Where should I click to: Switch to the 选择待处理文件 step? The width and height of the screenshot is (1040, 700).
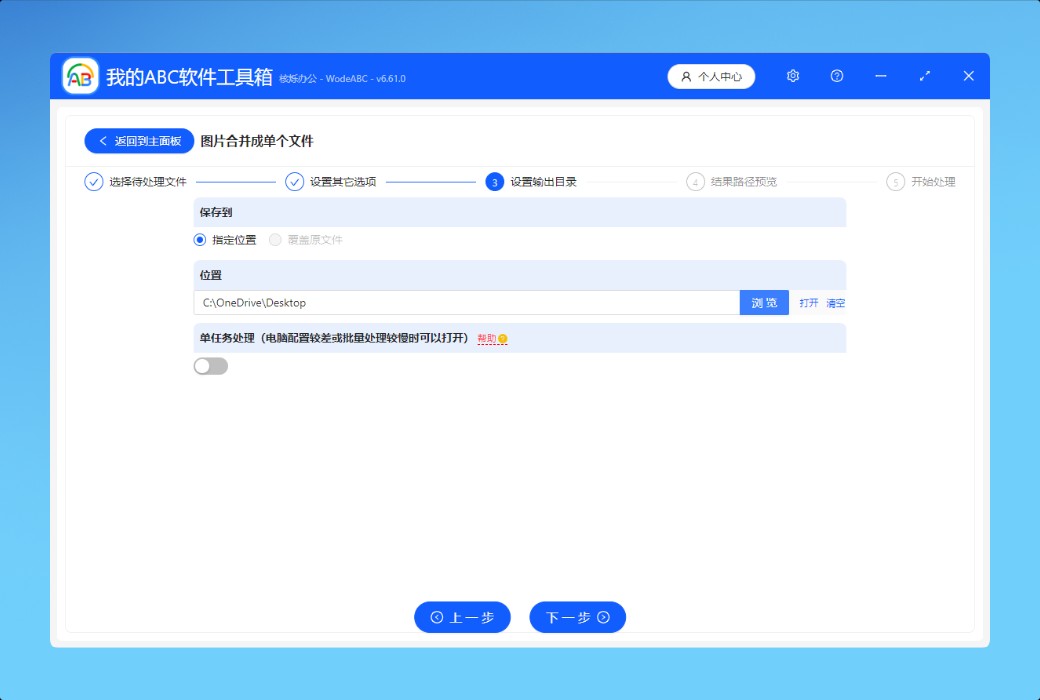coord(148,182)
